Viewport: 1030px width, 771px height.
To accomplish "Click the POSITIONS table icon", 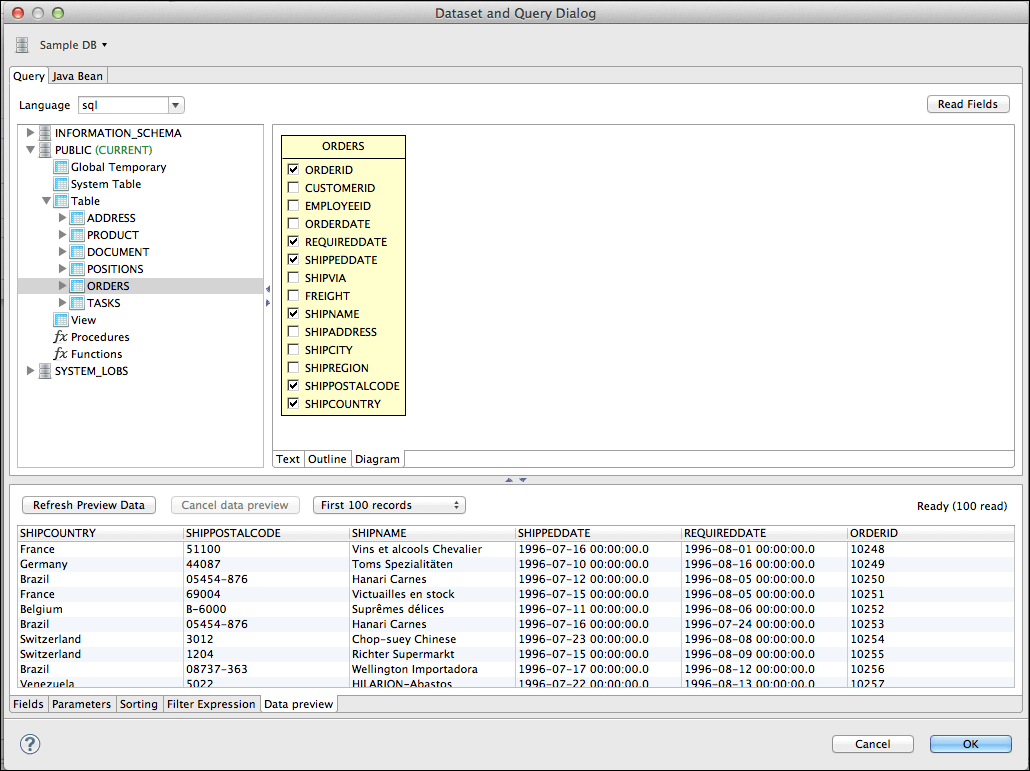I will [77, 269].
